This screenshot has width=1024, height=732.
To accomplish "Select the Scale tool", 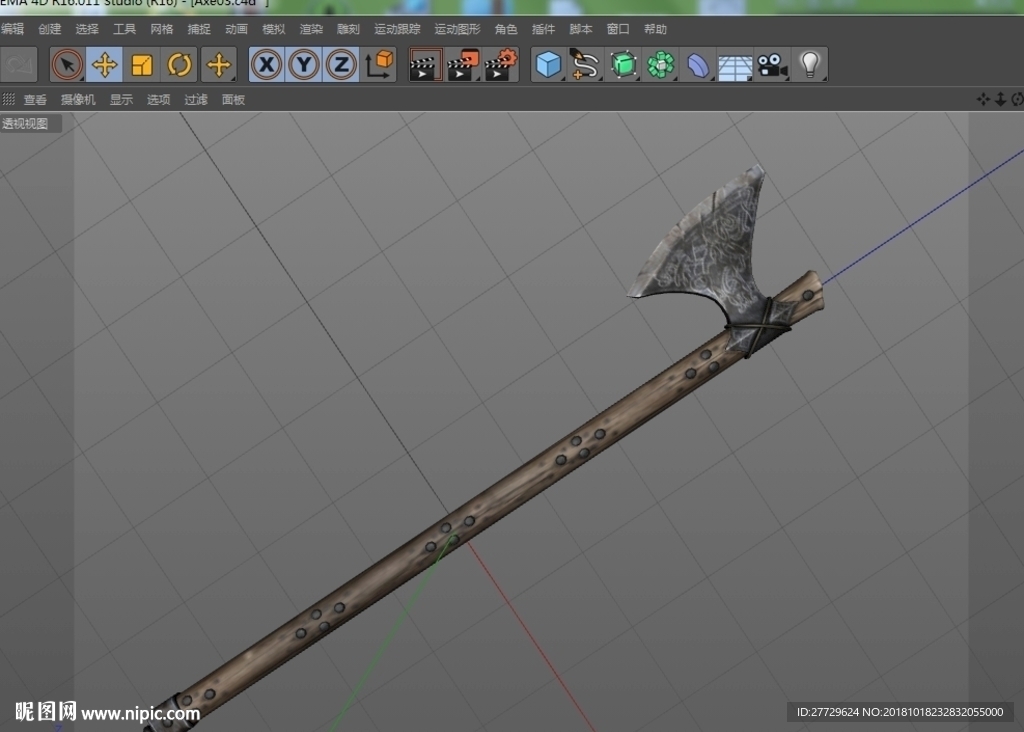I will pyautogui.click(x=142, y=65).
